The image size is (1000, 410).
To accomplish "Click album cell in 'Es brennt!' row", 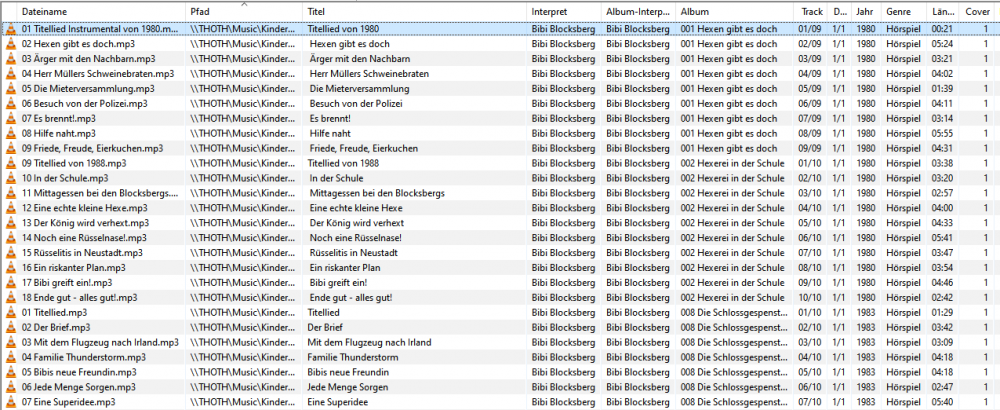I will click(729, 119).
